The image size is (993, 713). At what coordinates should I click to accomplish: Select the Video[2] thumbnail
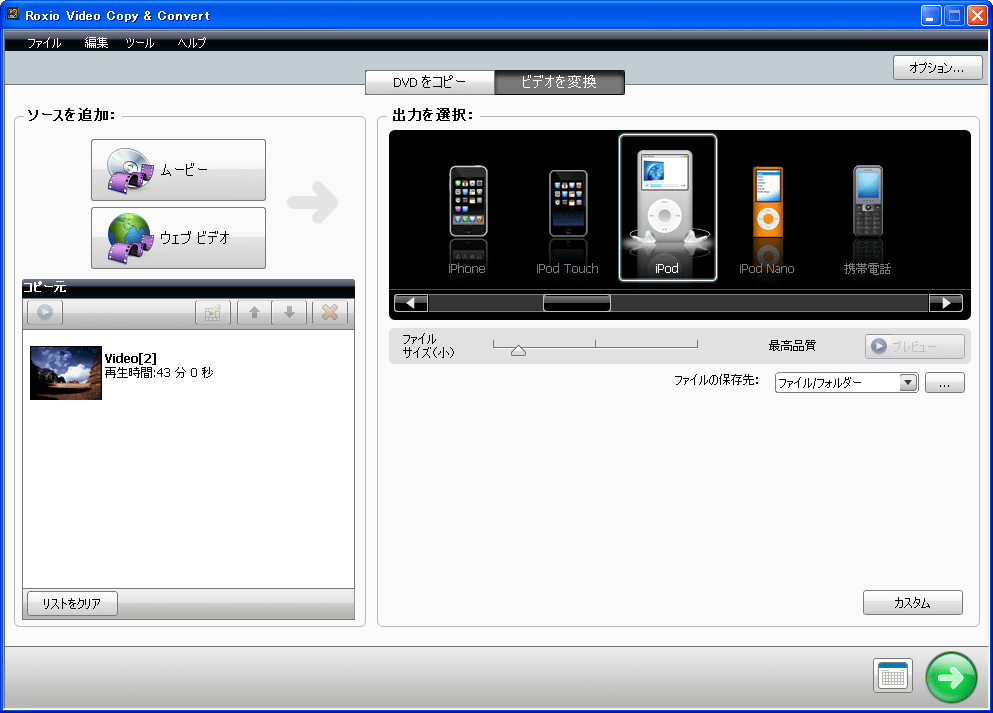coord(66,373)
